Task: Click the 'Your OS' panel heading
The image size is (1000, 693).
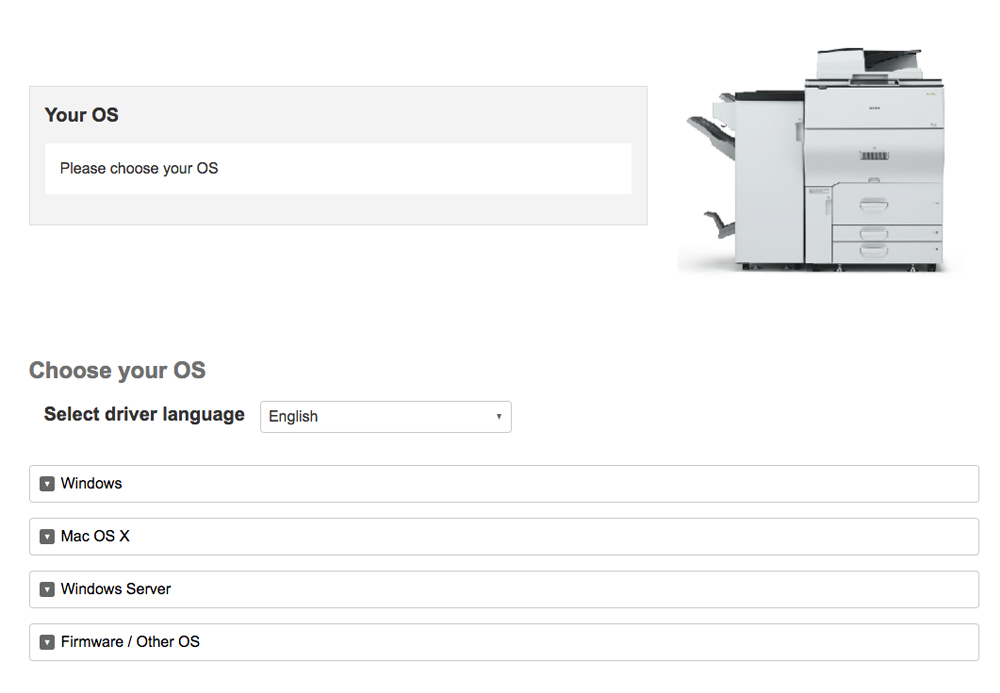Action: click(82, 115)
